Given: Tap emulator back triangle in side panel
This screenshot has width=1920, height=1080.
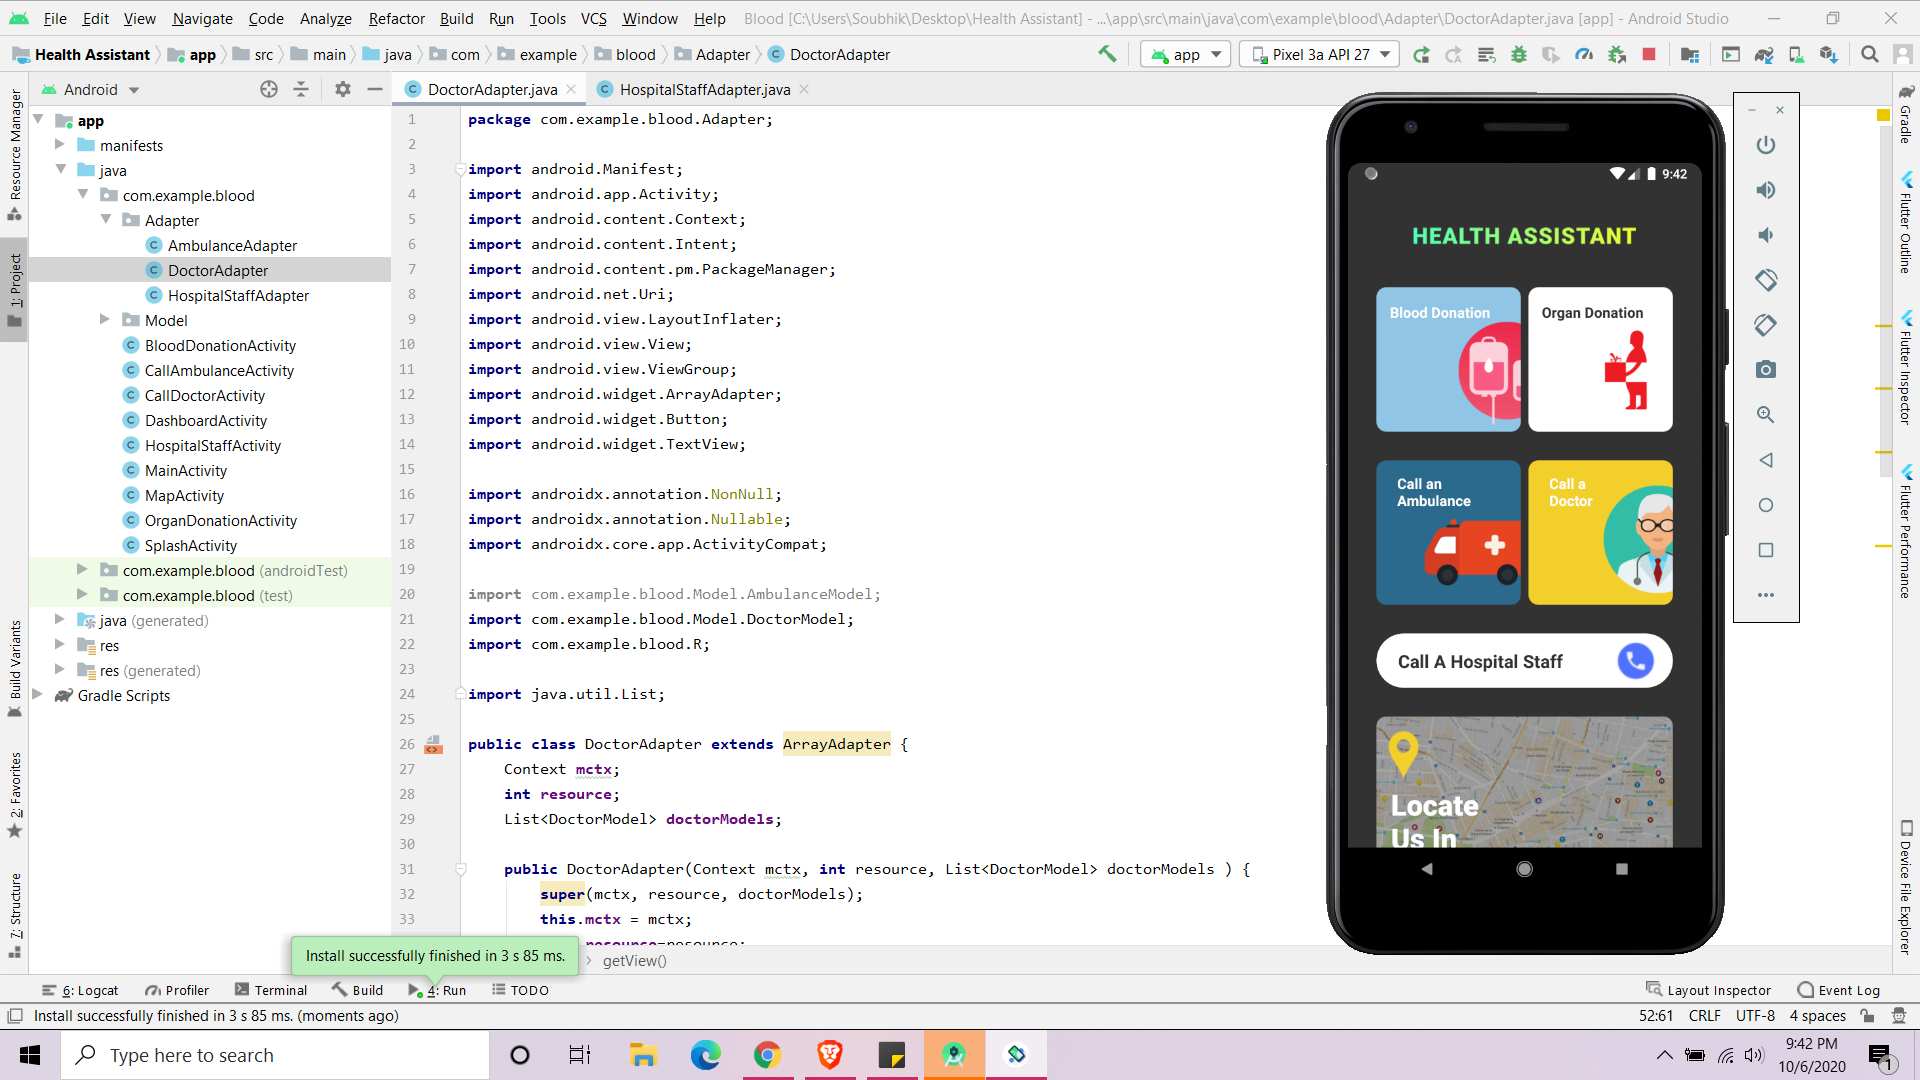Looking at the screenshot, I should tap(1766, 460).
